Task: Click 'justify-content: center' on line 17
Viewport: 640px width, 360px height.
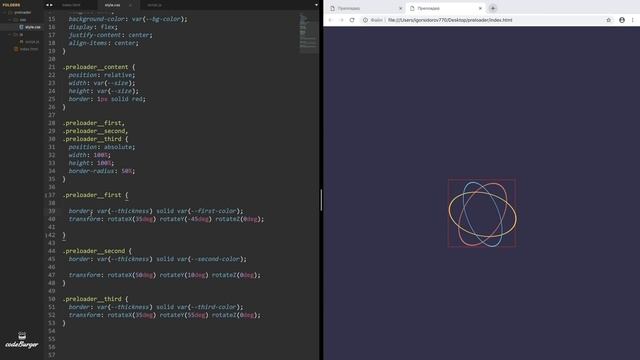Action: coord(110,35)
